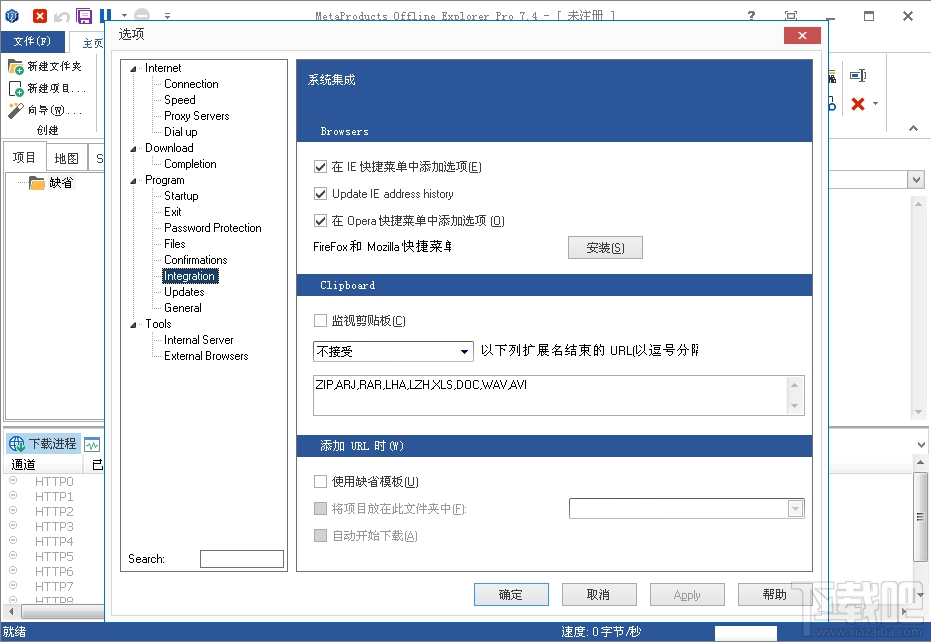This screenshot has width=931, height=642.
Task: Click the 下载进程 globe icon in lower panel
Action: point(18,443)
